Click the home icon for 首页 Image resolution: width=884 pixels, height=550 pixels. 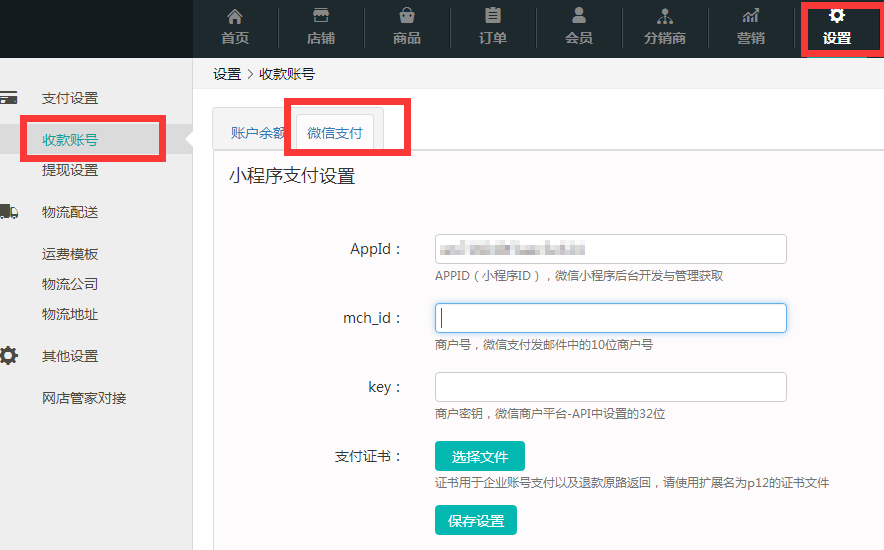pyautogui.click(x=235, y=17)
